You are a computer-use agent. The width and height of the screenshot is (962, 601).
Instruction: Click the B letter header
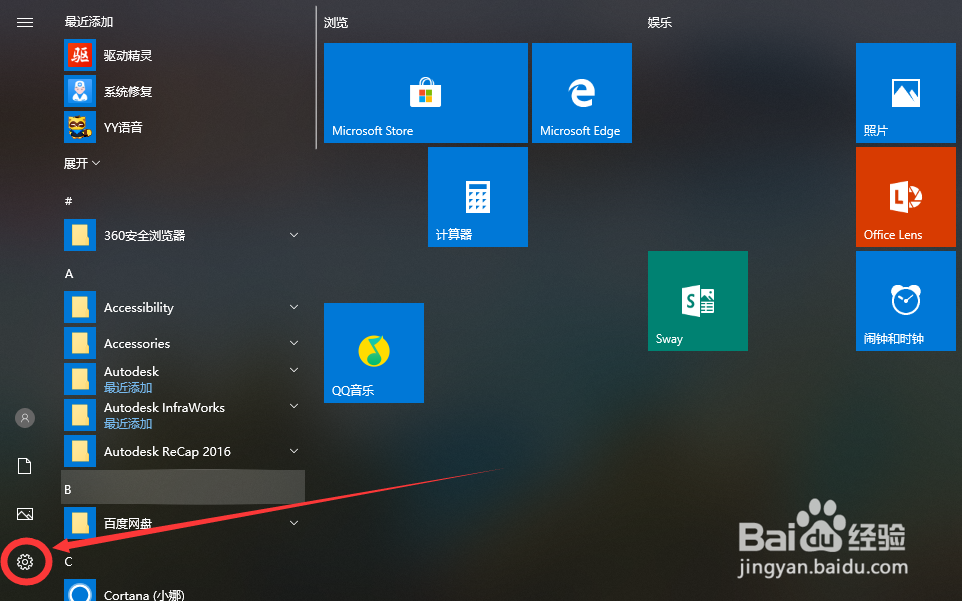[x=183, y=488]
